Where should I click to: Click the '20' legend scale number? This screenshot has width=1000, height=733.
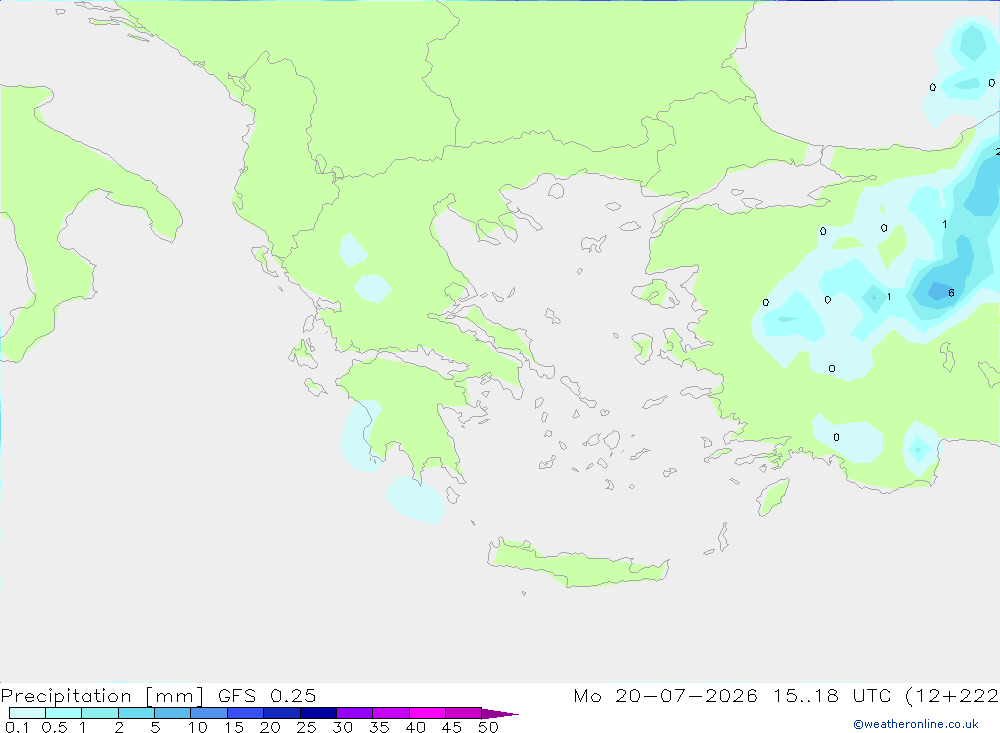pyautogui.click(x=270, y=727)
